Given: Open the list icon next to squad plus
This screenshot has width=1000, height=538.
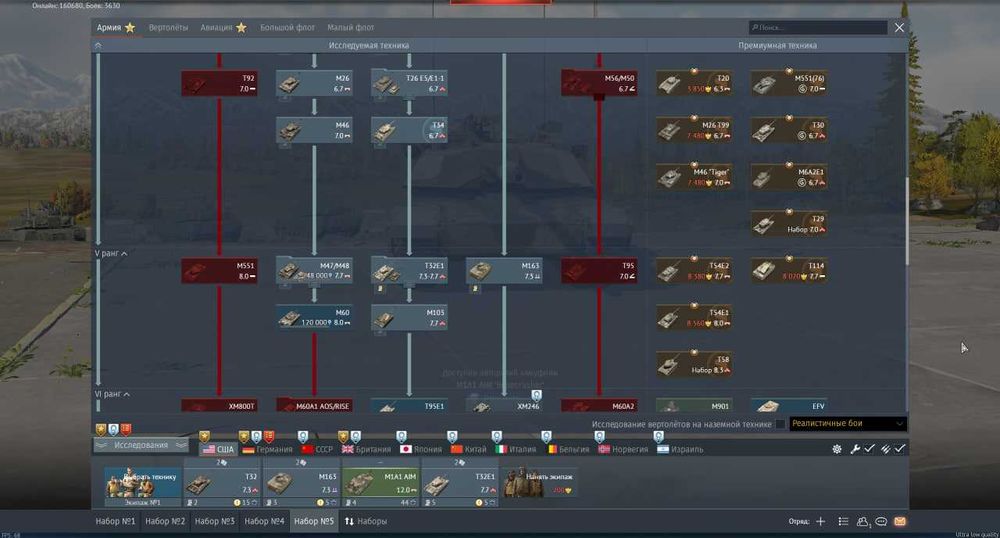Looking at the screenshot, I should coord(843,521).
